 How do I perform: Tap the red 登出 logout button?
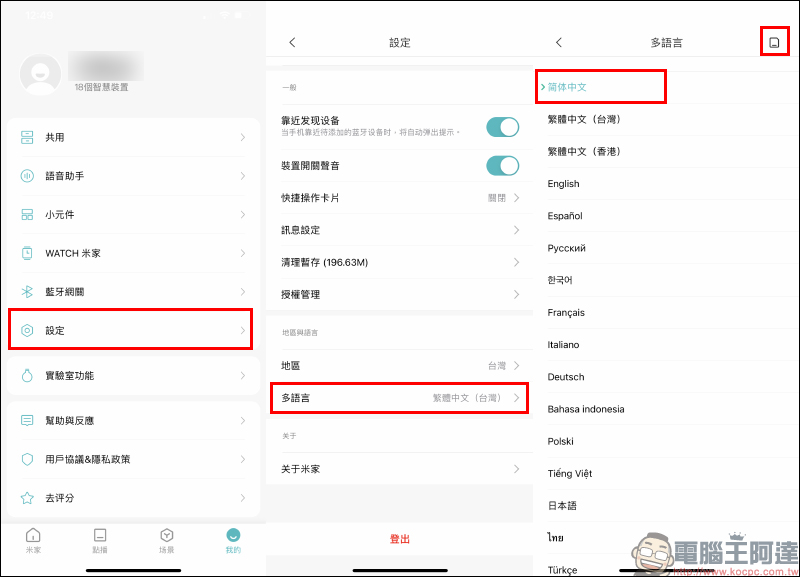[400, 539]
